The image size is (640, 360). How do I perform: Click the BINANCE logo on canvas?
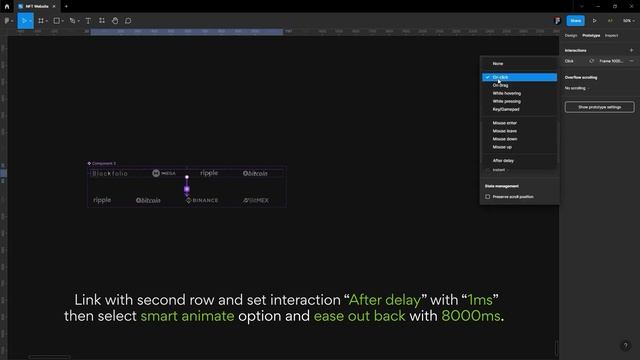[x=202, y=200]
